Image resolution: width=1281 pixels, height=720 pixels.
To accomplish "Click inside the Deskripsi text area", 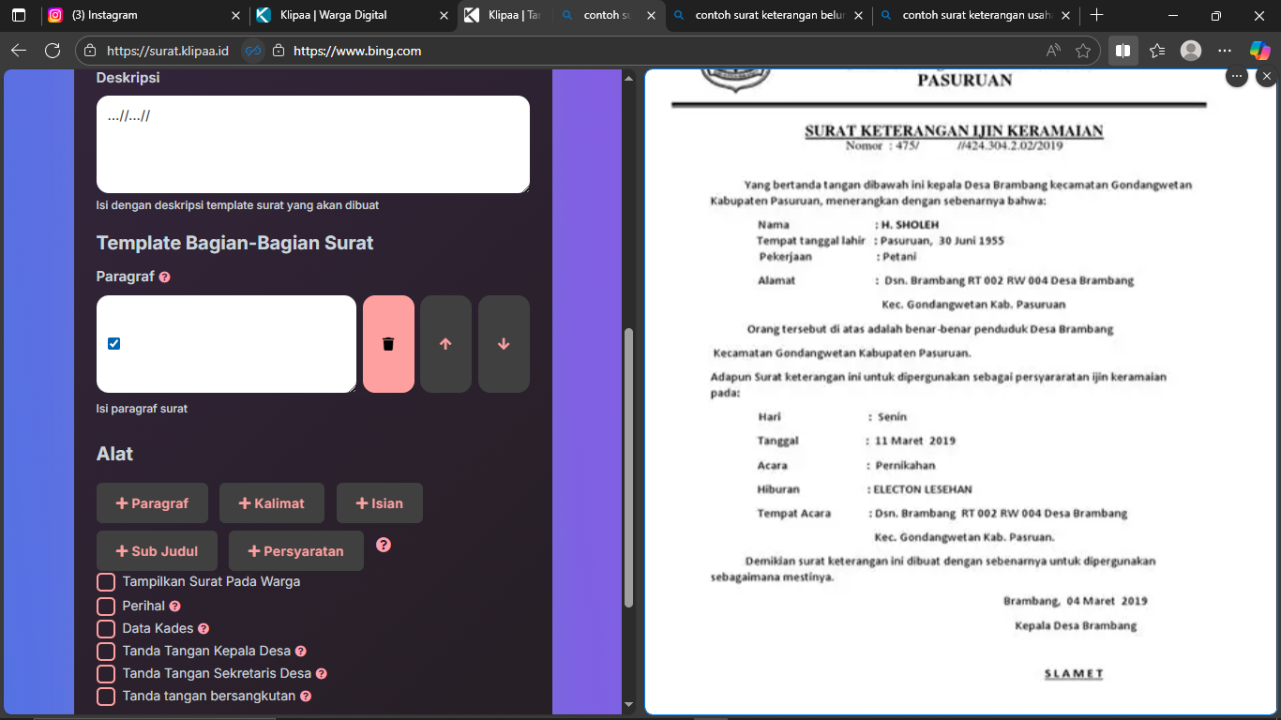I will click(312, 145).
